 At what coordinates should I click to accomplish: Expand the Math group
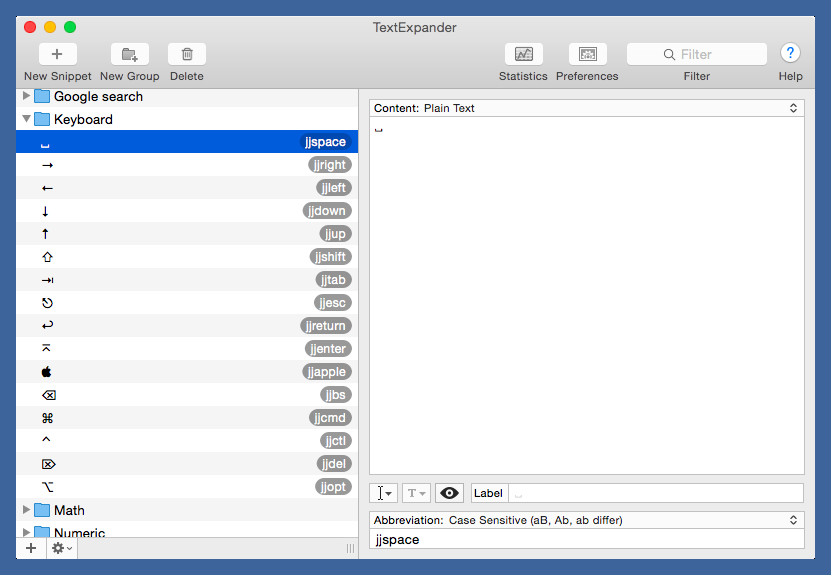27,510
